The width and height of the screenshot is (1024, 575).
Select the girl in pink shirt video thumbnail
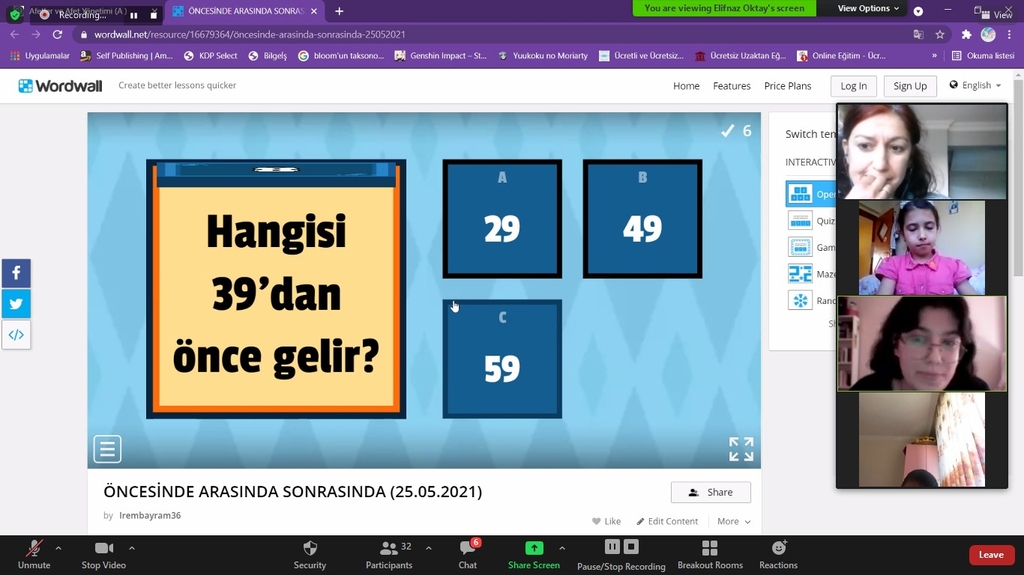tap(922, 248)
